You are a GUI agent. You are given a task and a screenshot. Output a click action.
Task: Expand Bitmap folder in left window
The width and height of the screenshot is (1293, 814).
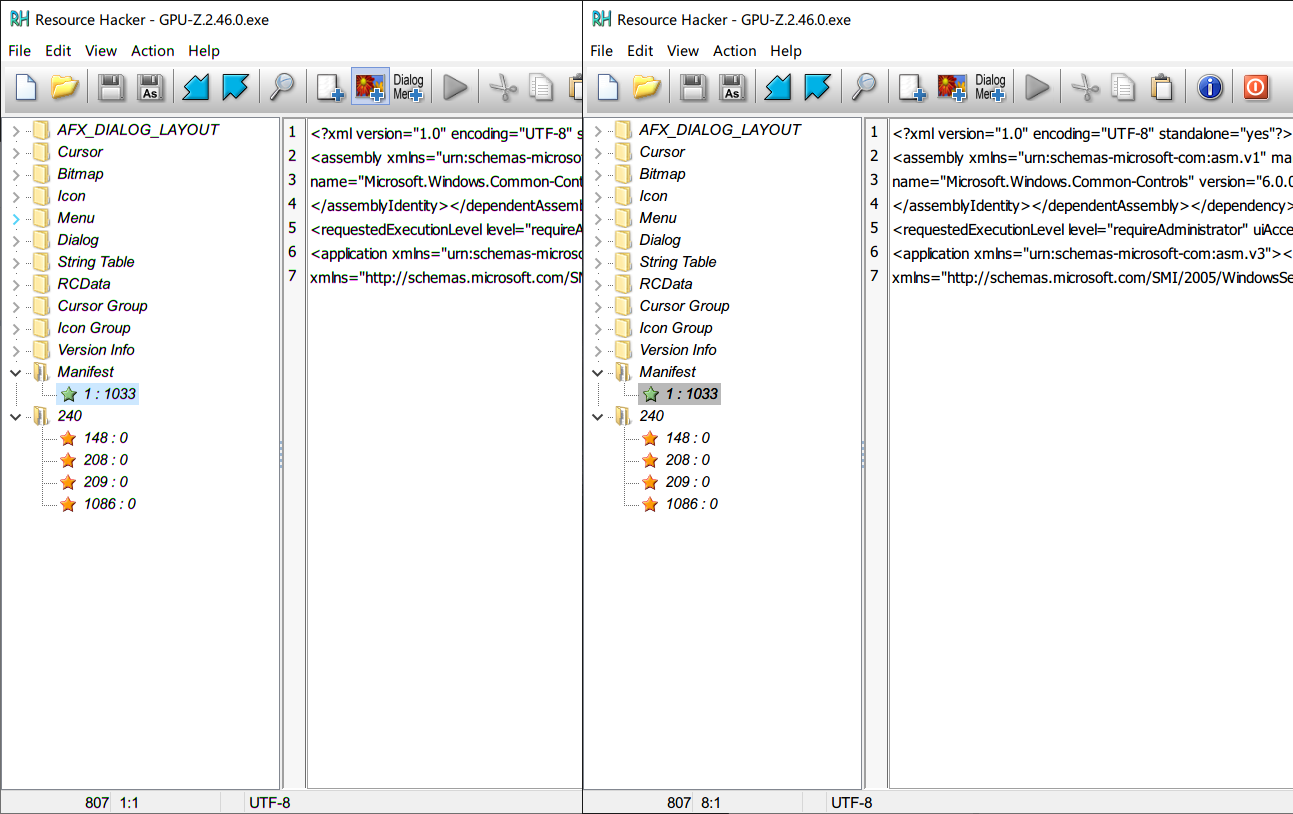[x=16, y=174]
